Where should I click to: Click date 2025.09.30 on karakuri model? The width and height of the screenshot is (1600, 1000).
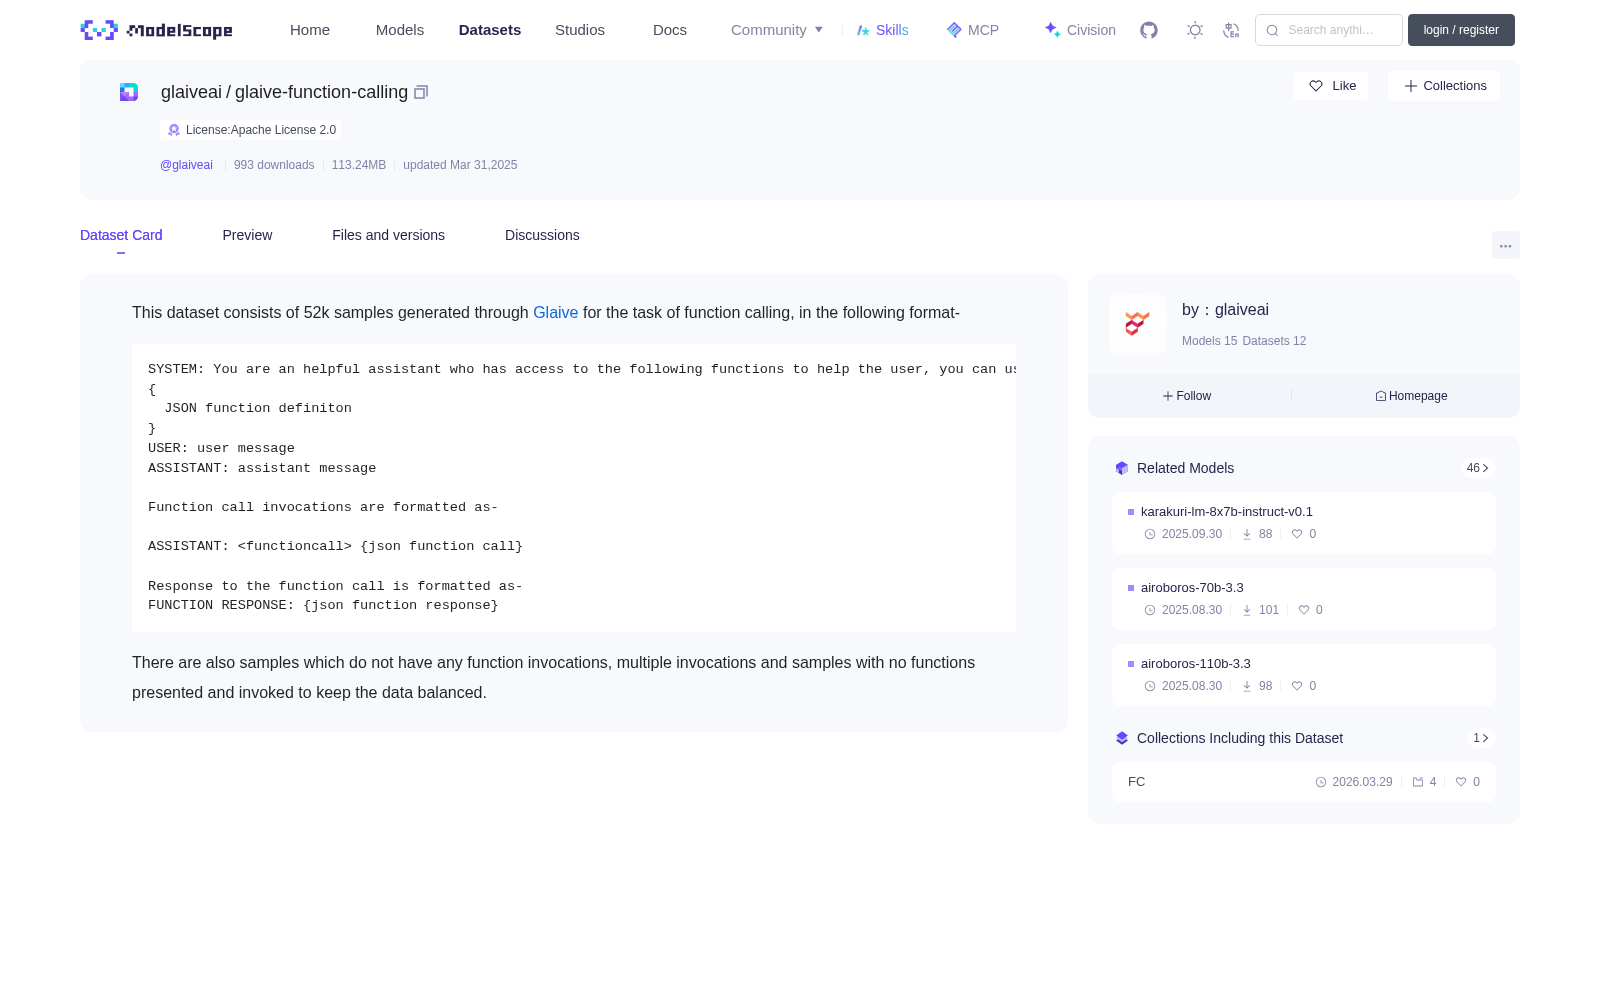(1192, 534)
